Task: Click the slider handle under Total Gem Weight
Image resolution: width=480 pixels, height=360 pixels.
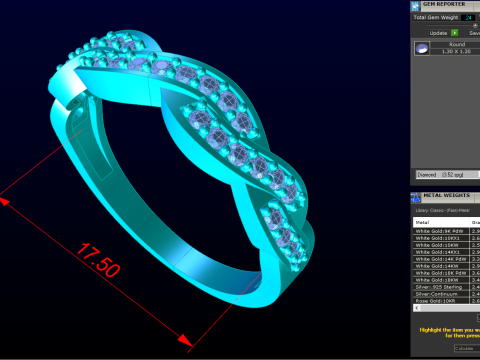Action: click(x=475, y=25)
